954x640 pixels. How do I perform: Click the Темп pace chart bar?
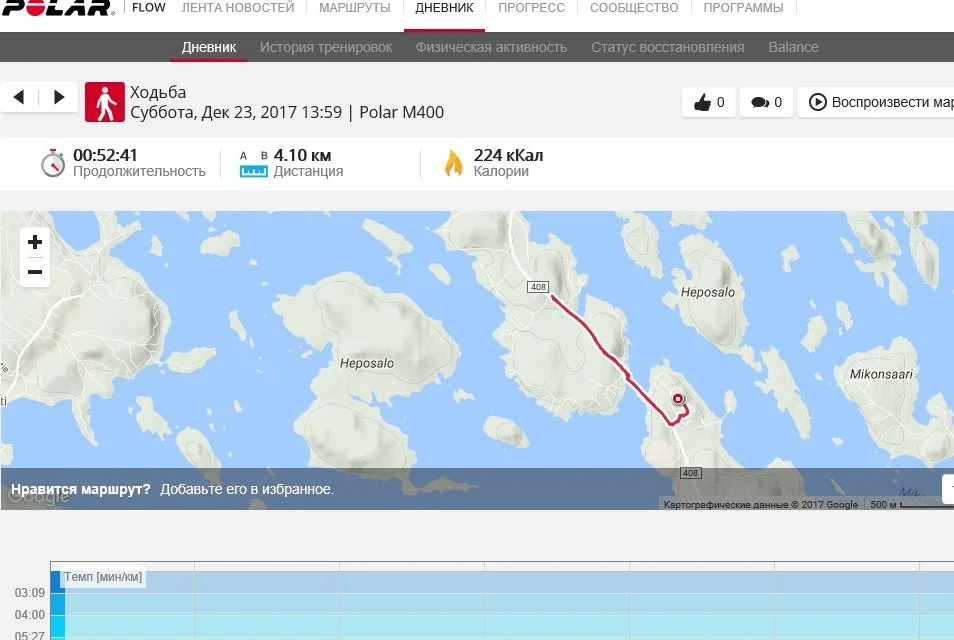click(x=58, y=605)
